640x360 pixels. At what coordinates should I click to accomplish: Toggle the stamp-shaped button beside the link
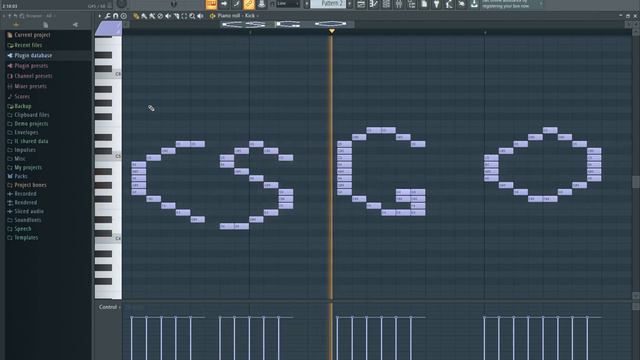(x=261, y=4)
